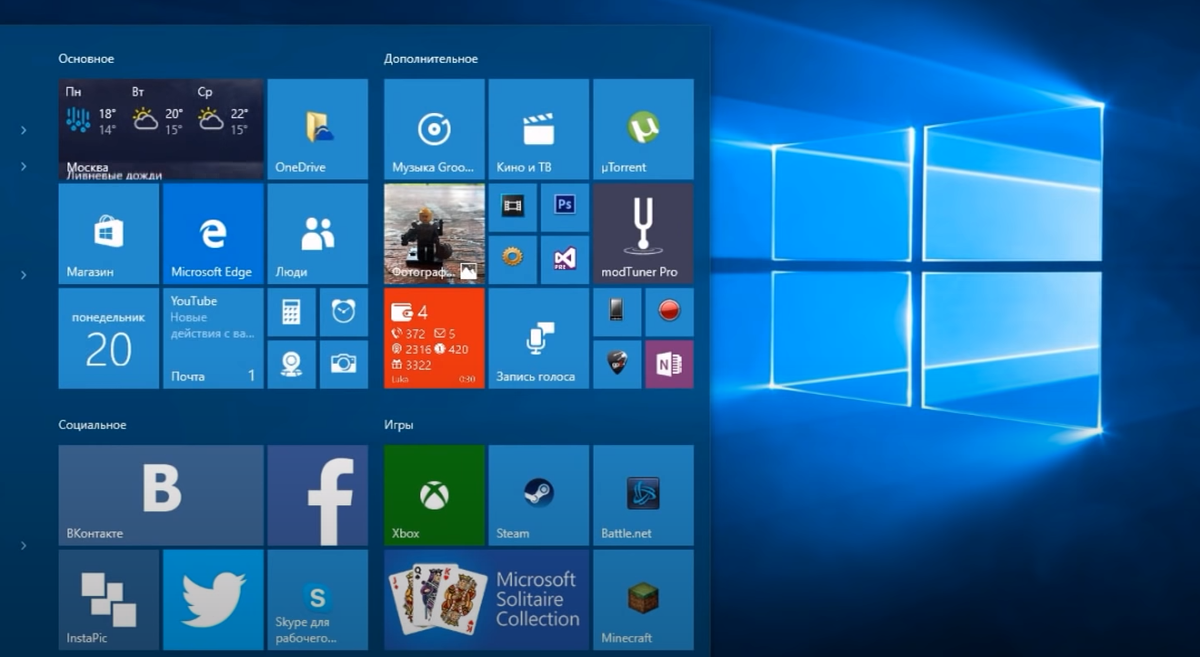Viewport: 1200px width, 657px height.
Task: Select the Дополнительное group header
Action: point(431,59)
